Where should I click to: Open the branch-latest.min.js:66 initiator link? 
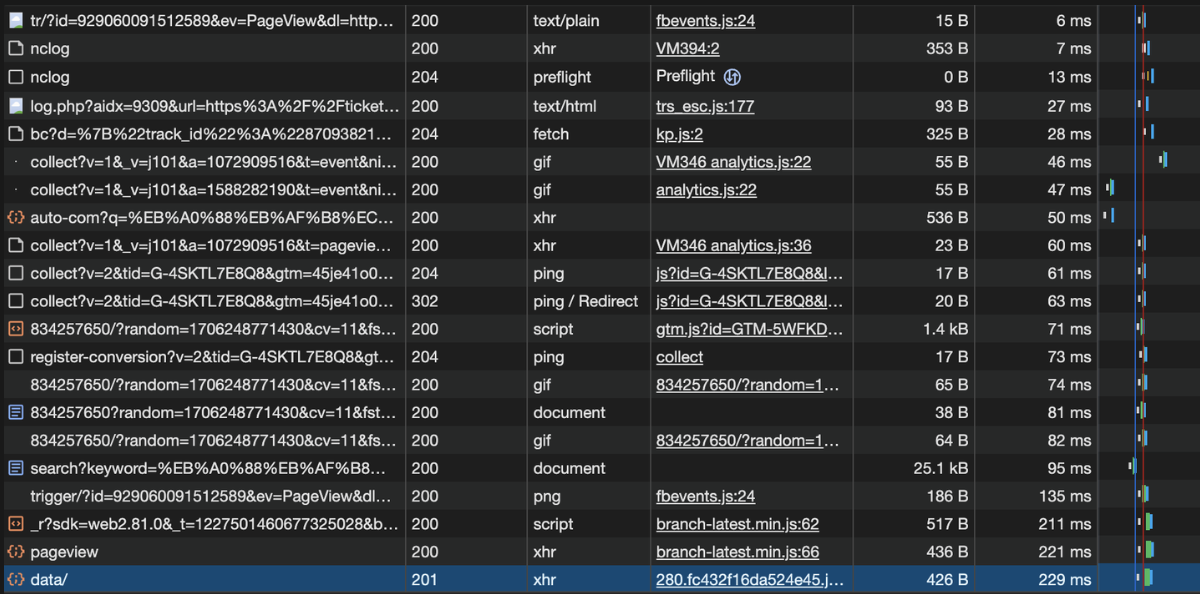(738, 551)
